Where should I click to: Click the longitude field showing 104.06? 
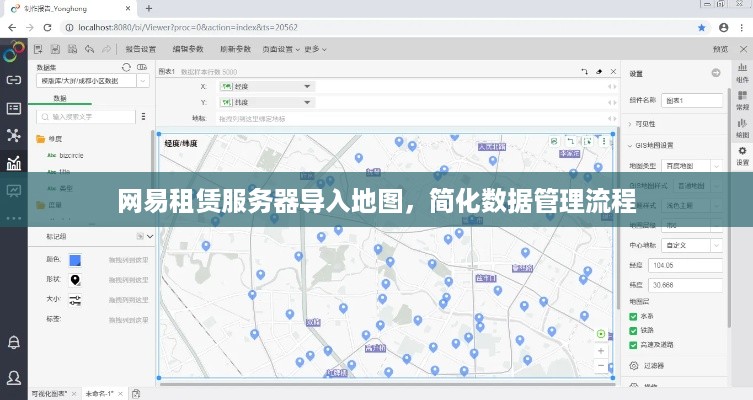point(685,265)
